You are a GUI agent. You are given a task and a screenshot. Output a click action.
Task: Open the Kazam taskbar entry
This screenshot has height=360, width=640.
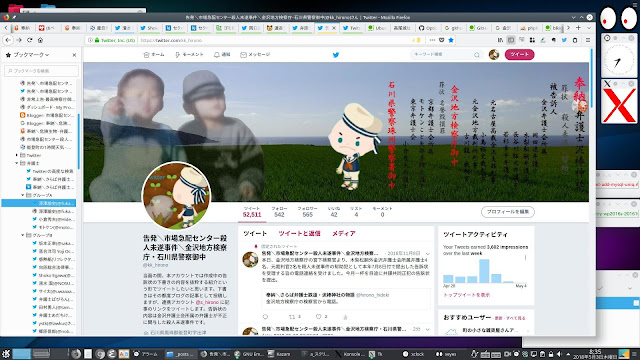(x=279, y=354)
